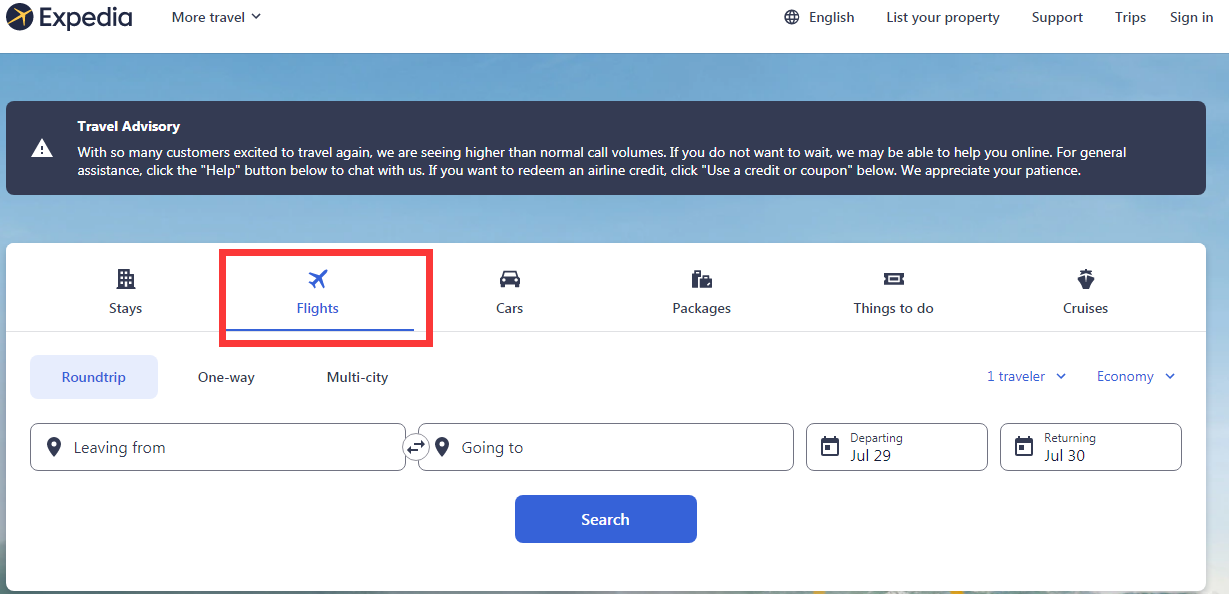
Task: Click the Leaving from input field
Action: (218, 447)
